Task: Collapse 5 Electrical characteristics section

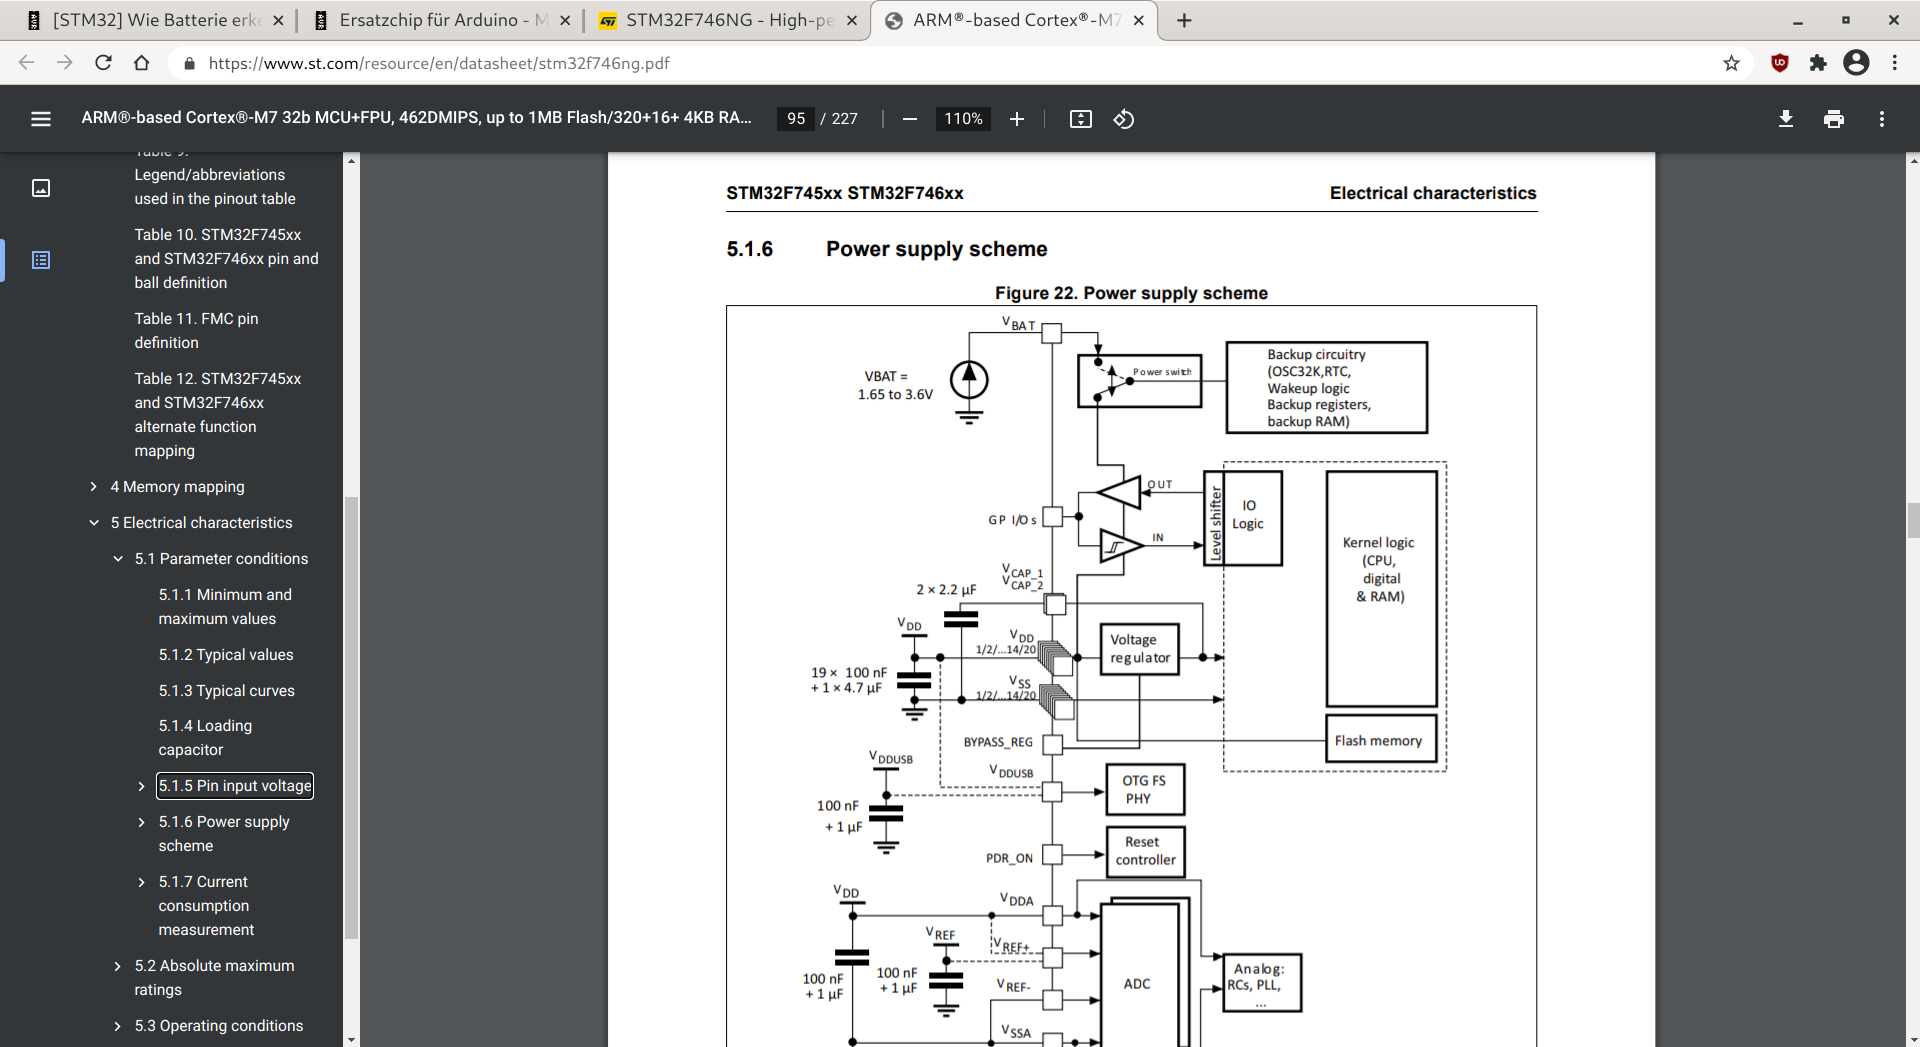Action: click(94, 523)
